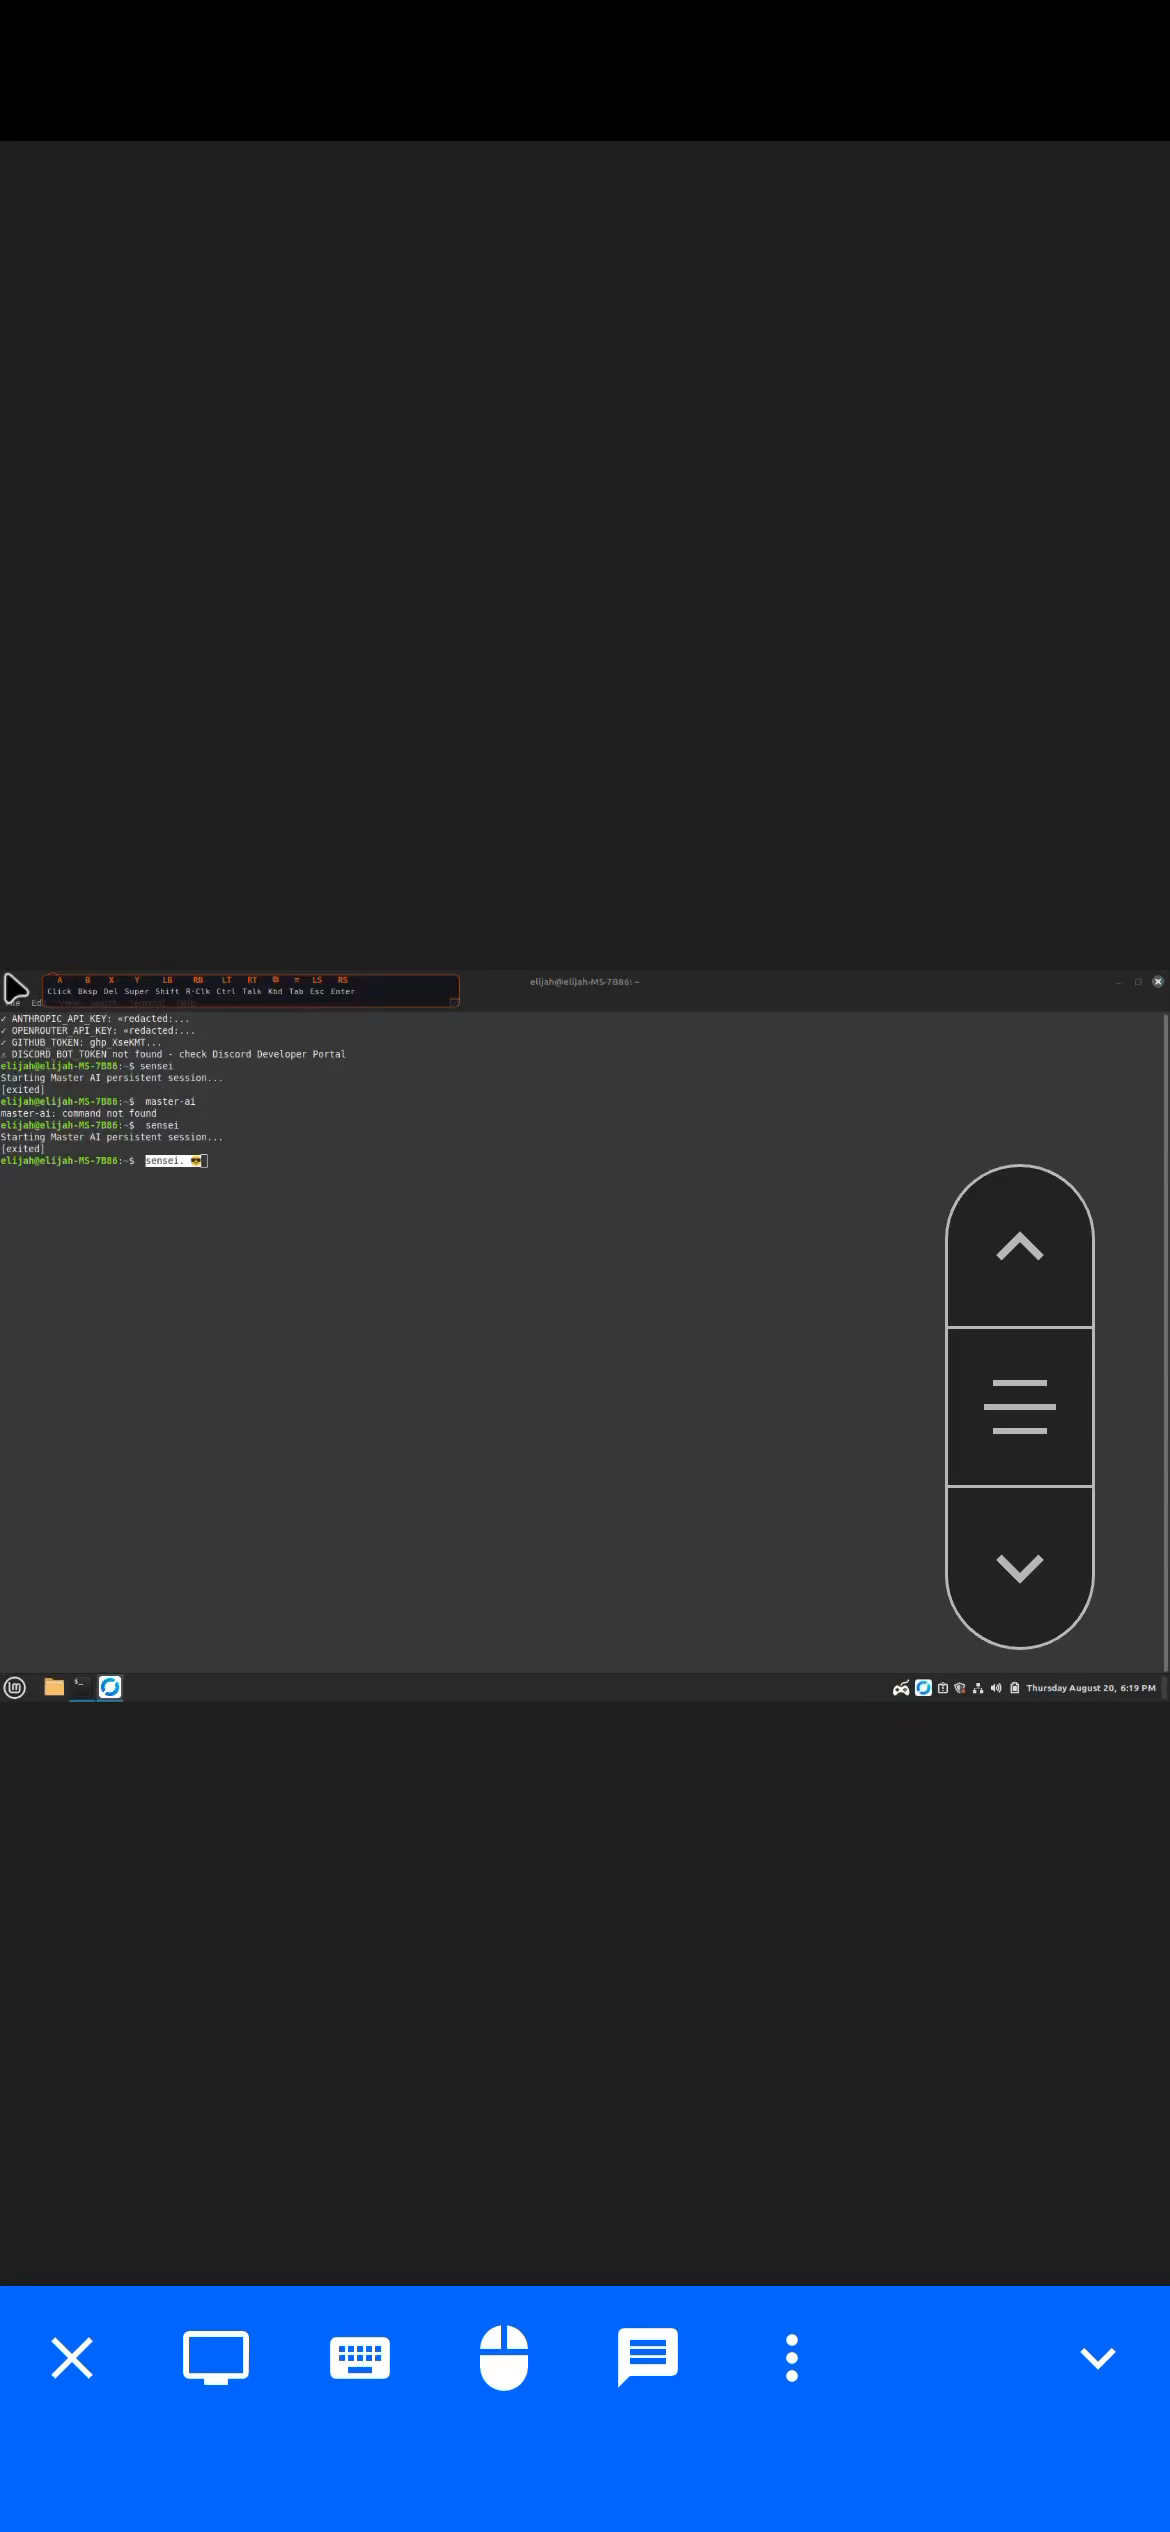
Task: Click the 'Shift' label in the gamepad overlay
Action: click(167, 992)
